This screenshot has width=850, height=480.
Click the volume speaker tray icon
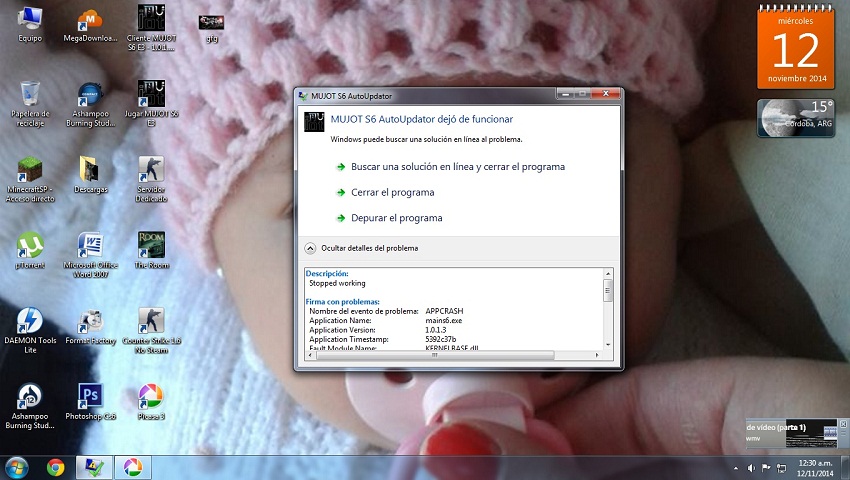click(x=752, y=467)
